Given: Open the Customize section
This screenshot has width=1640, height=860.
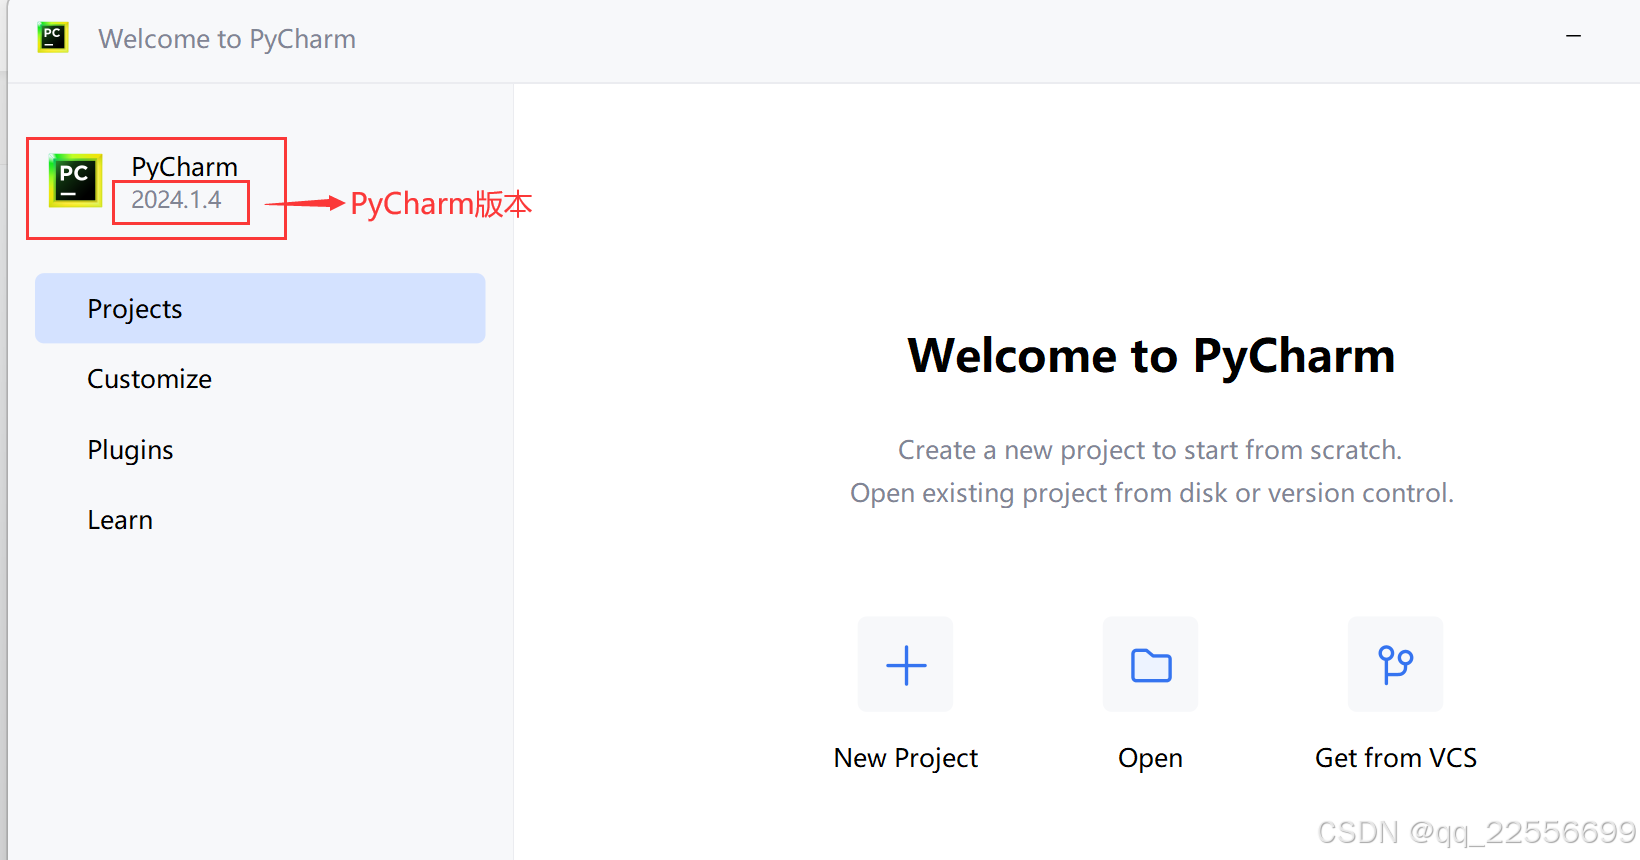Looking at the screenshot, I should click(150, 379).
